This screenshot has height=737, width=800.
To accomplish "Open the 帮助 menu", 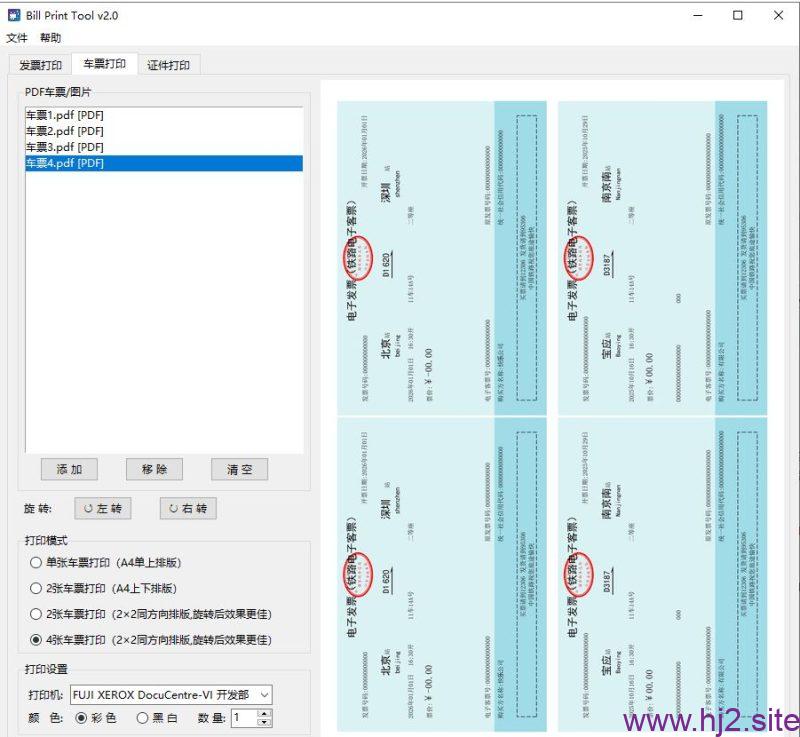I will [x=51, y=38].
